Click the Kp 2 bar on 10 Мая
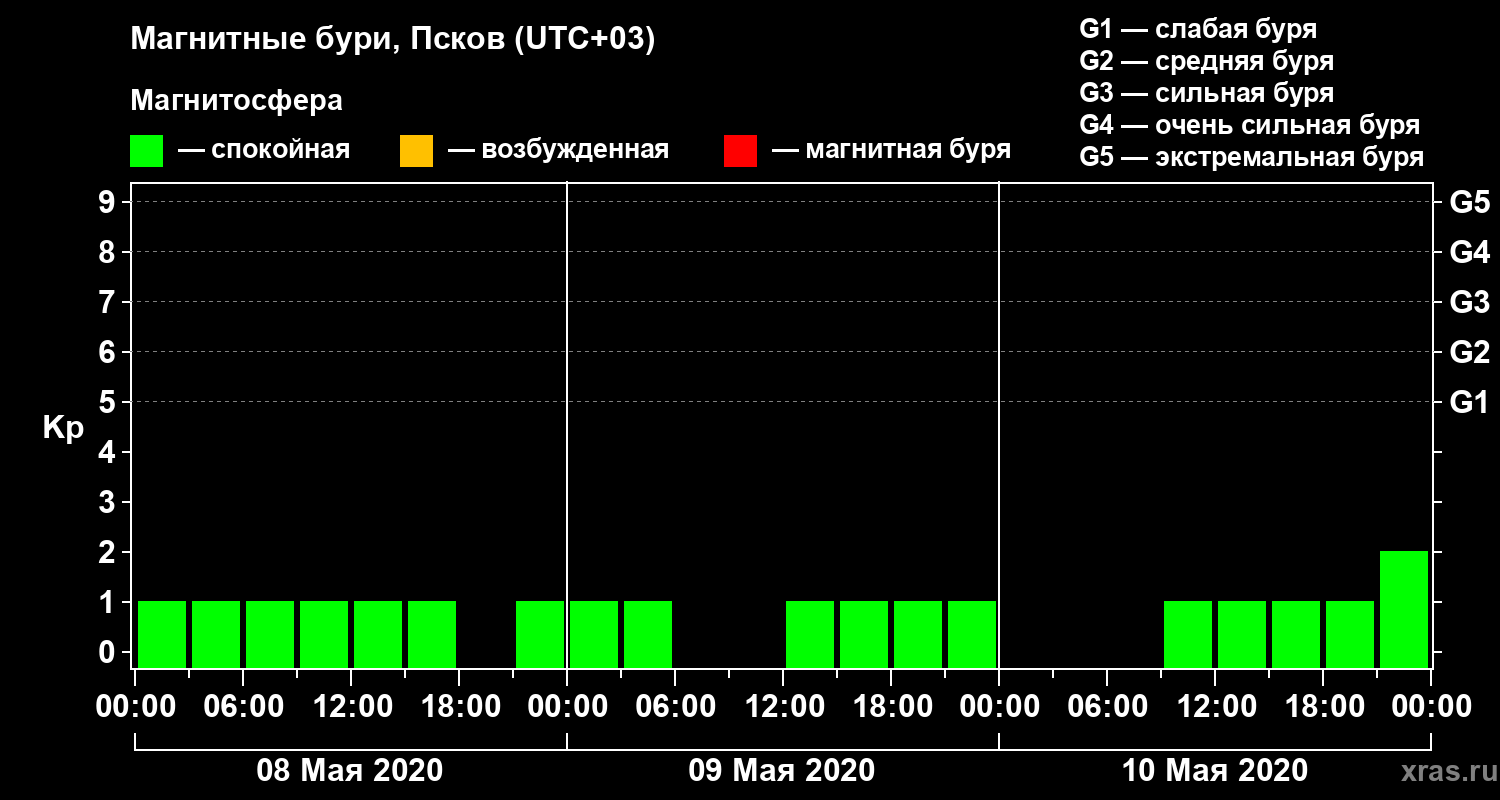Image resolution: width=1500 pixels, height=800 pixels. 1404,609
